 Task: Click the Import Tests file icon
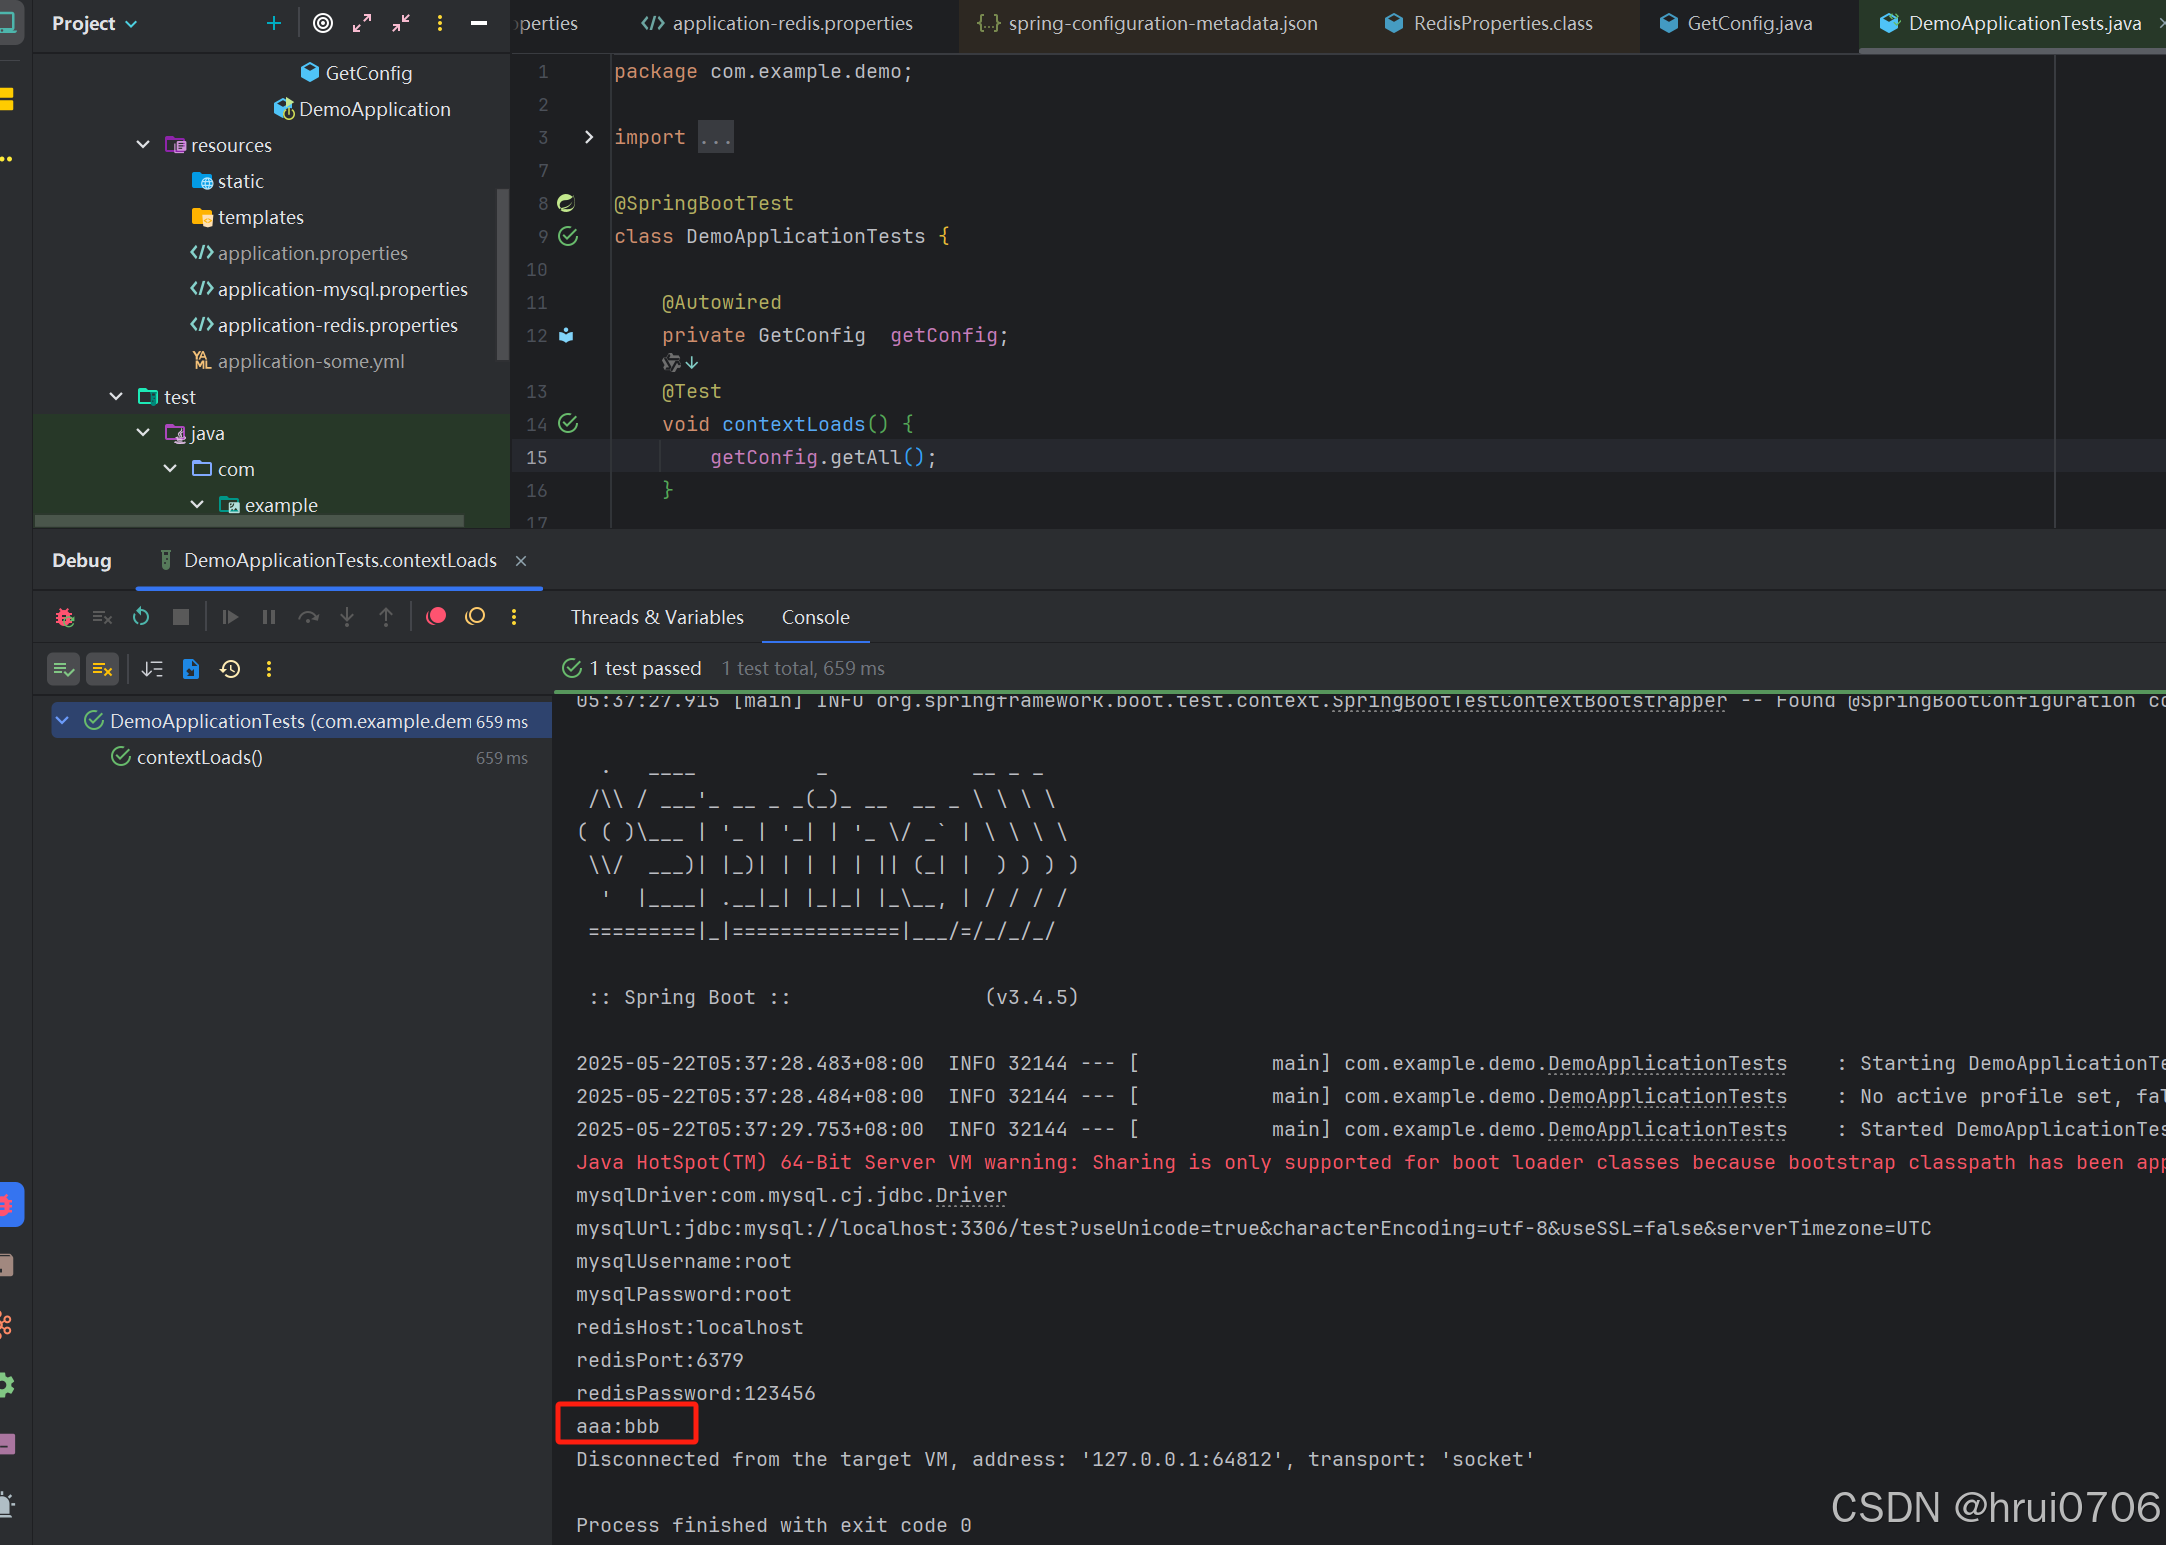click(191, 669)
